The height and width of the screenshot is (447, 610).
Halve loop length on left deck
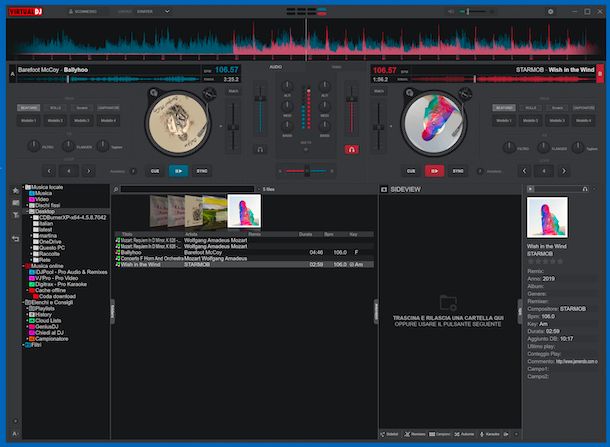pos(49,171)
